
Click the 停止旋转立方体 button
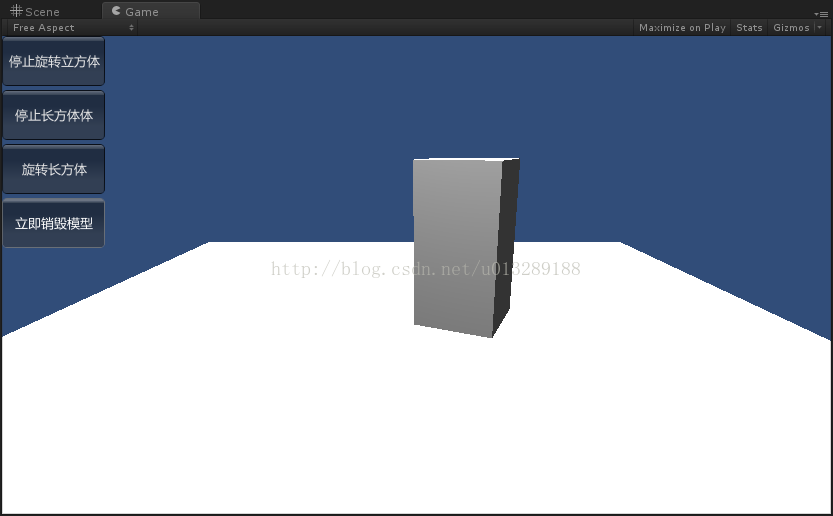pos(54,62)
